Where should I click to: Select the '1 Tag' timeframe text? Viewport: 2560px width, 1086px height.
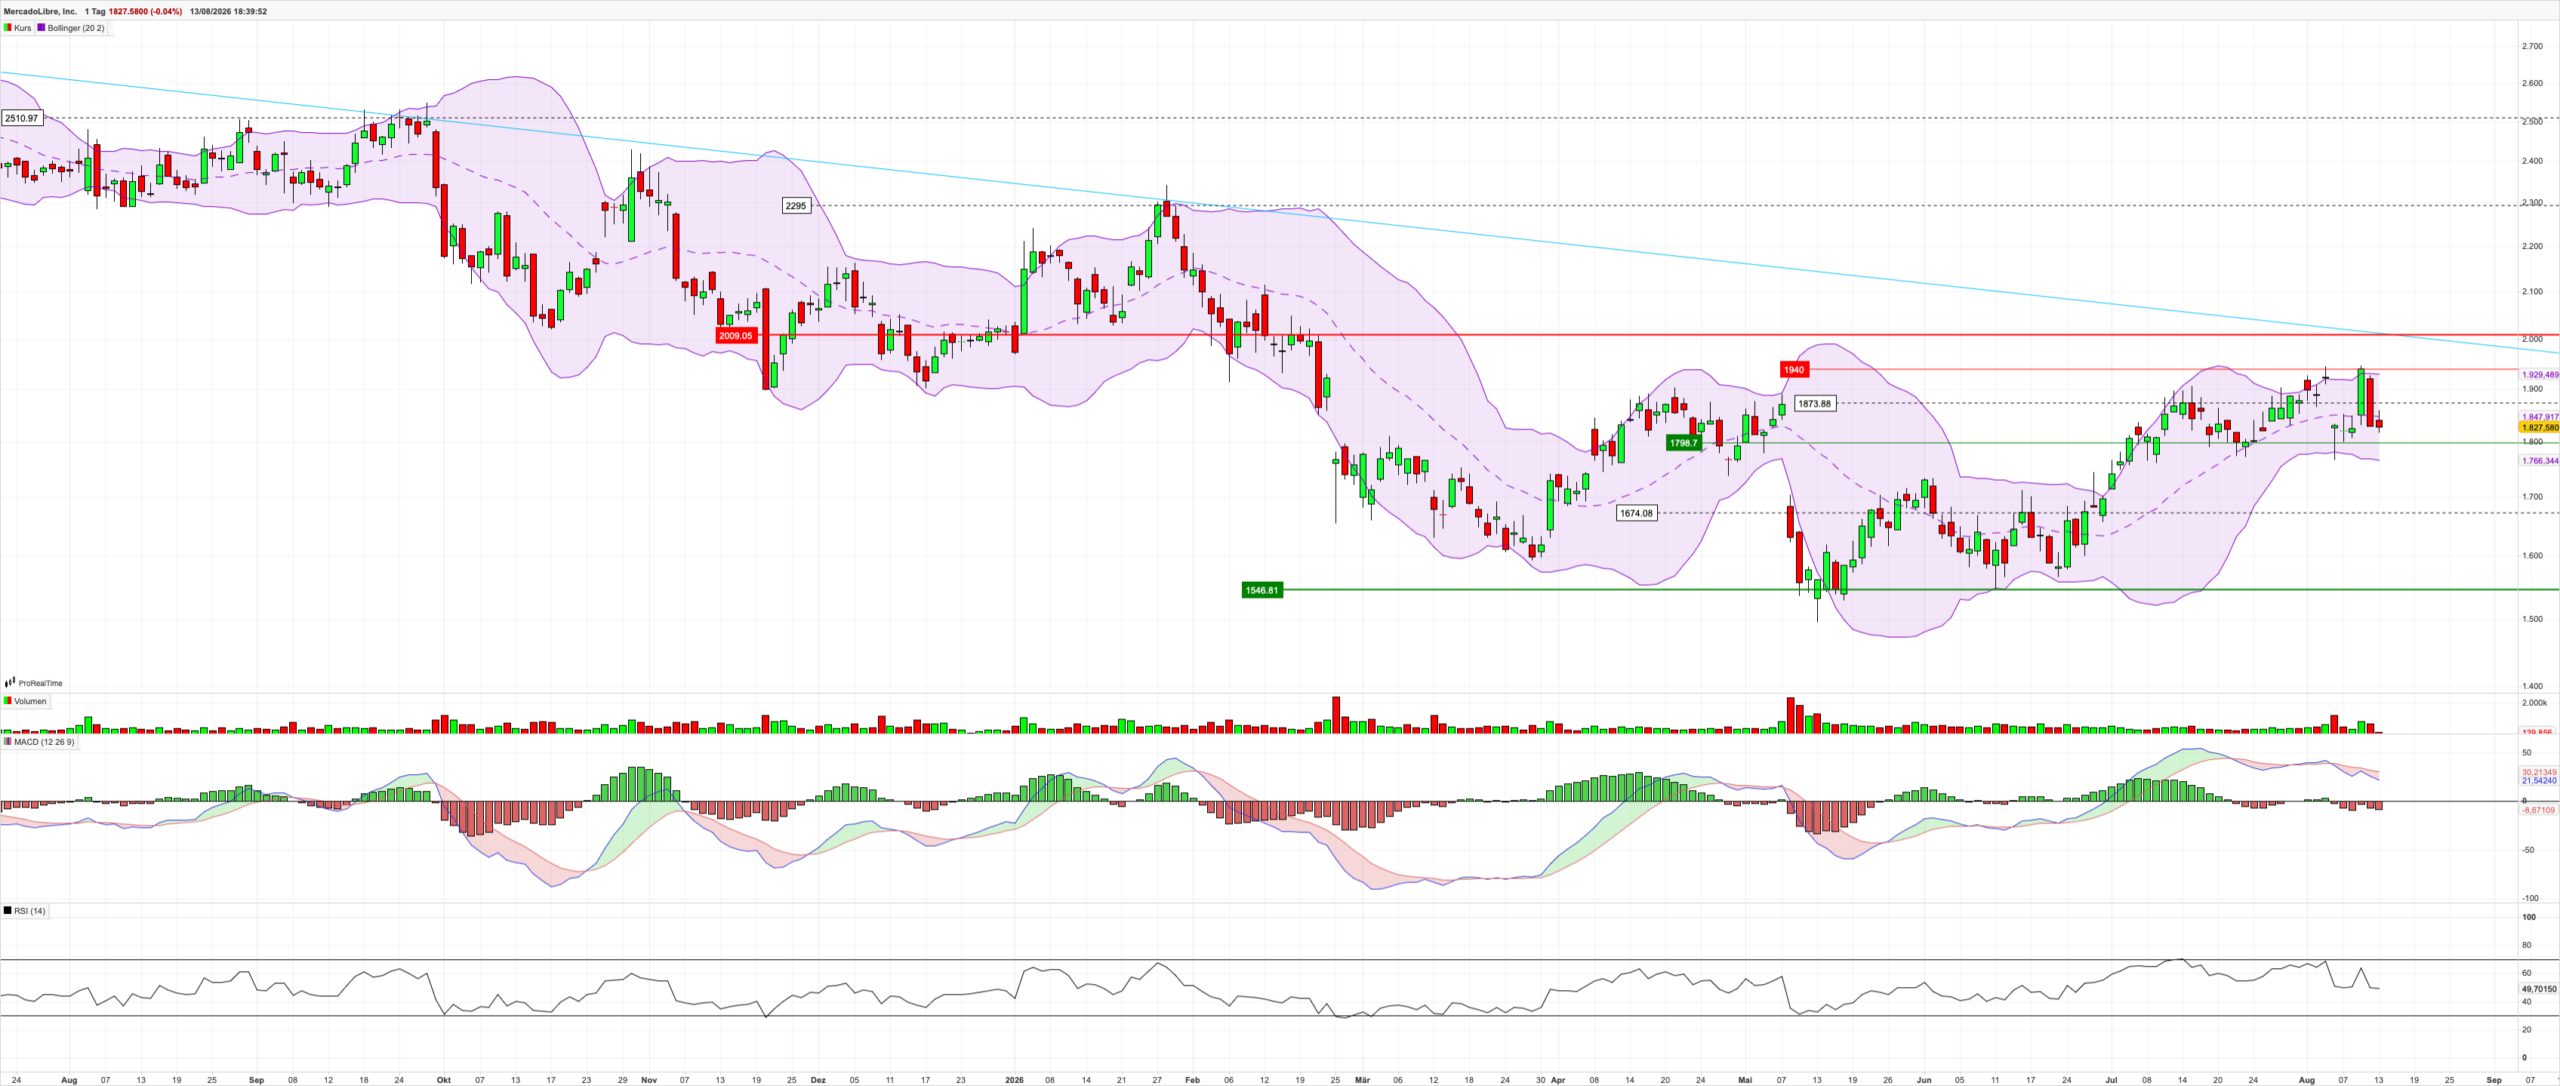[95, 12]
